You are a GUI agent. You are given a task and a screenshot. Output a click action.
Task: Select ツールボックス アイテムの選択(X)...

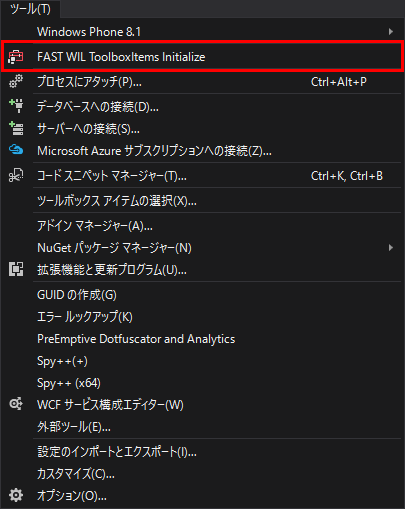point(202,200)
